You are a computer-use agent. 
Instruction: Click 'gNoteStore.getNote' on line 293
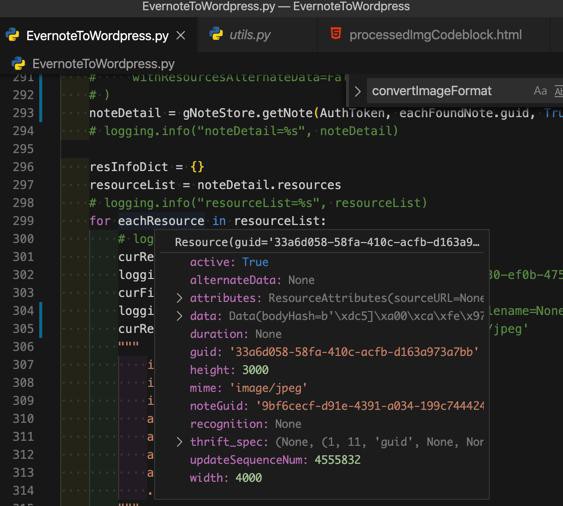point(247,113)
